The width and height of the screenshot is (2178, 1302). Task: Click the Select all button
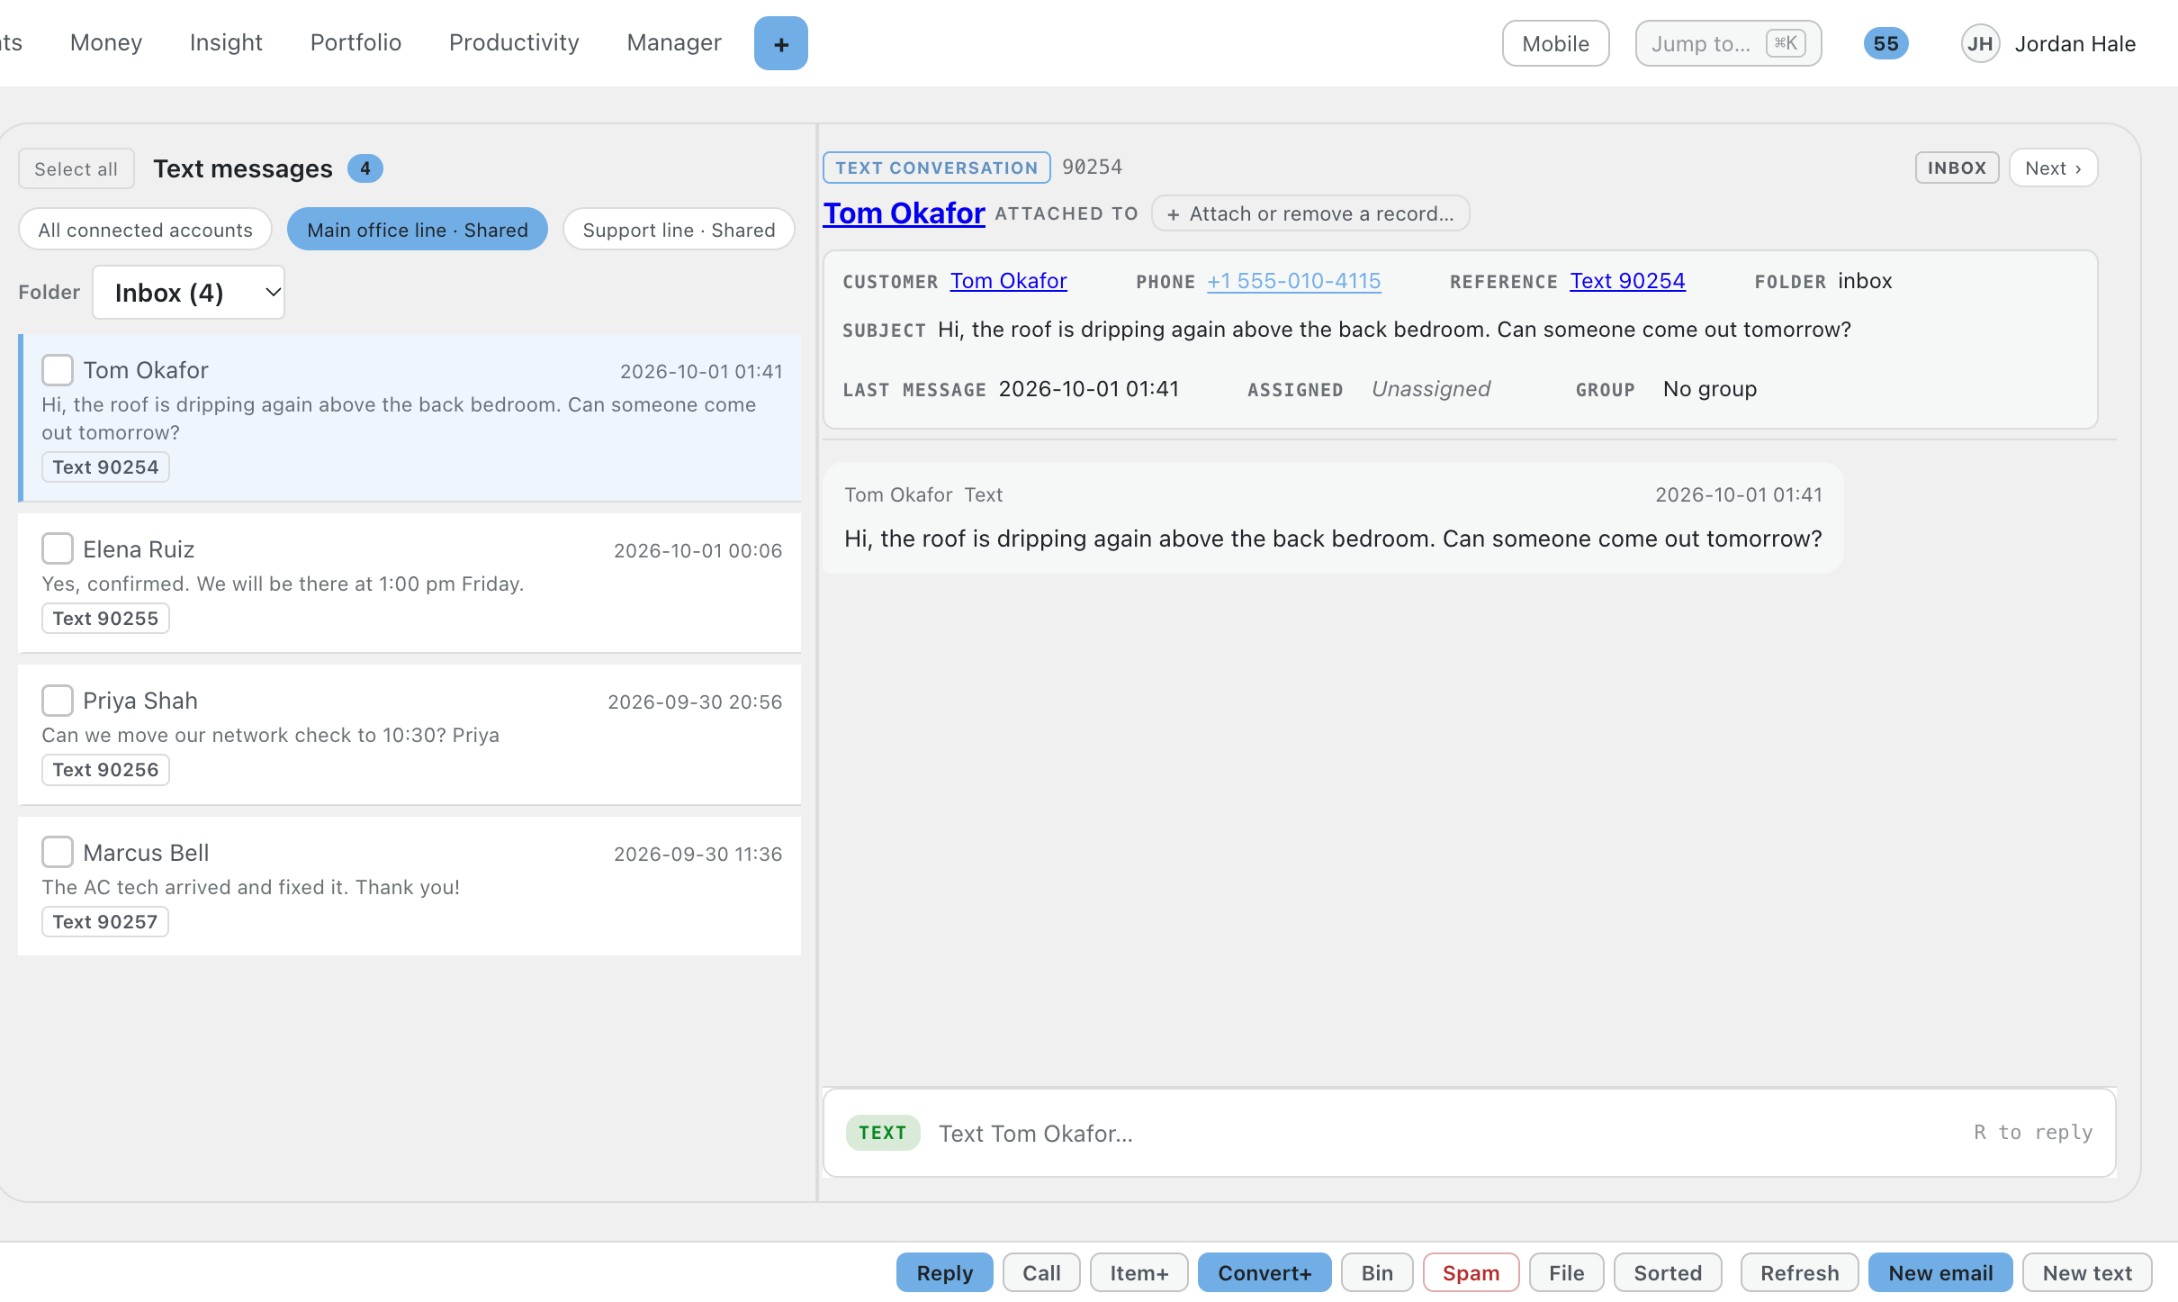click(x=76, y=168)
